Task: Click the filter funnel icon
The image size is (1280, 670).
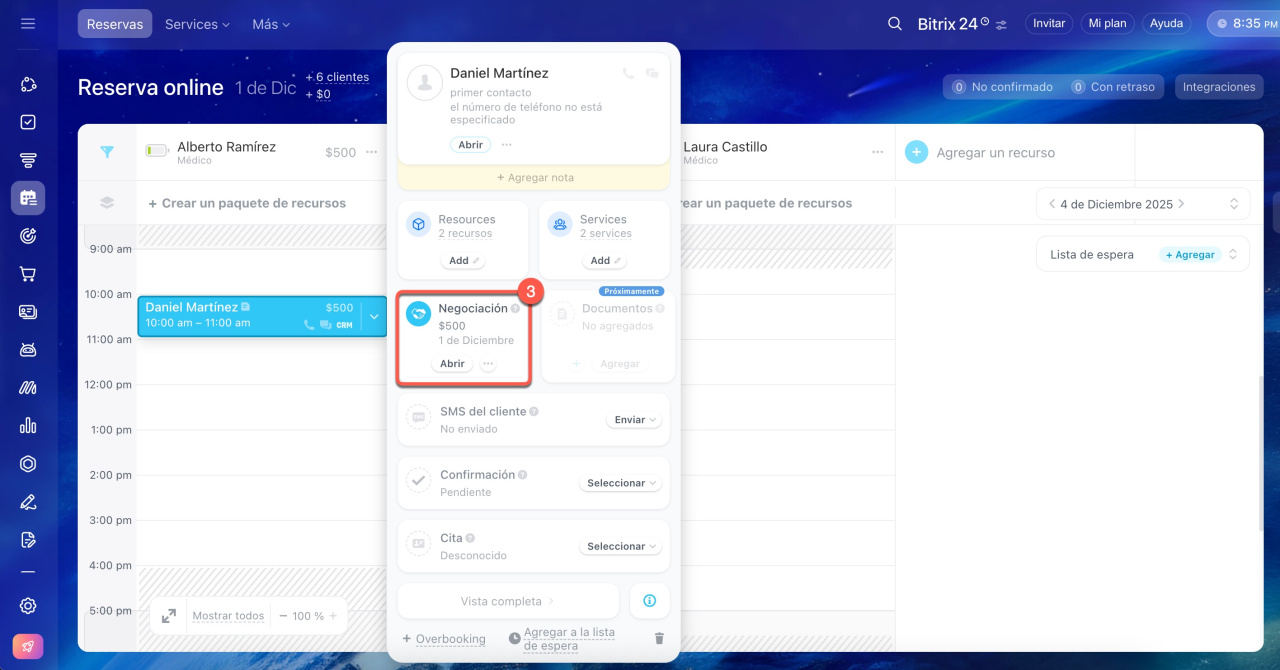Action: click(107, 152)
